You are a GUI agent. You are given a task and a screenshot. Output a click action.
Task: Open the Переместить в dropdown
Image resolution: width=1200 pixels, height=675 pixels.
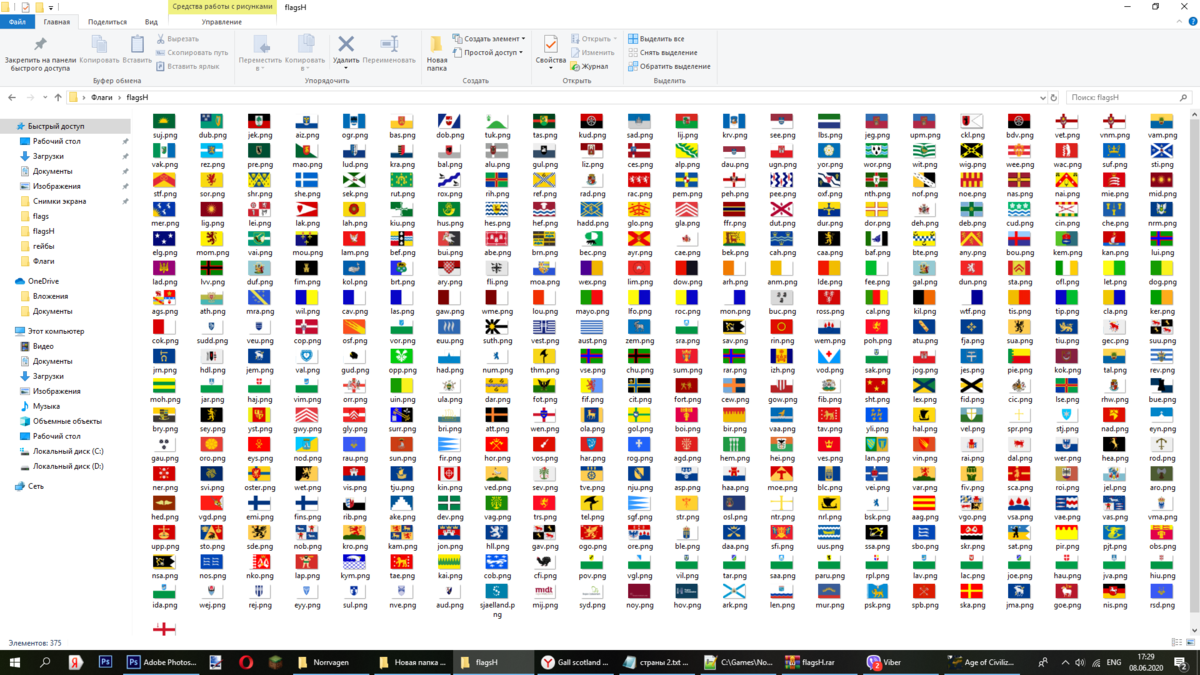tap(260, 68)
